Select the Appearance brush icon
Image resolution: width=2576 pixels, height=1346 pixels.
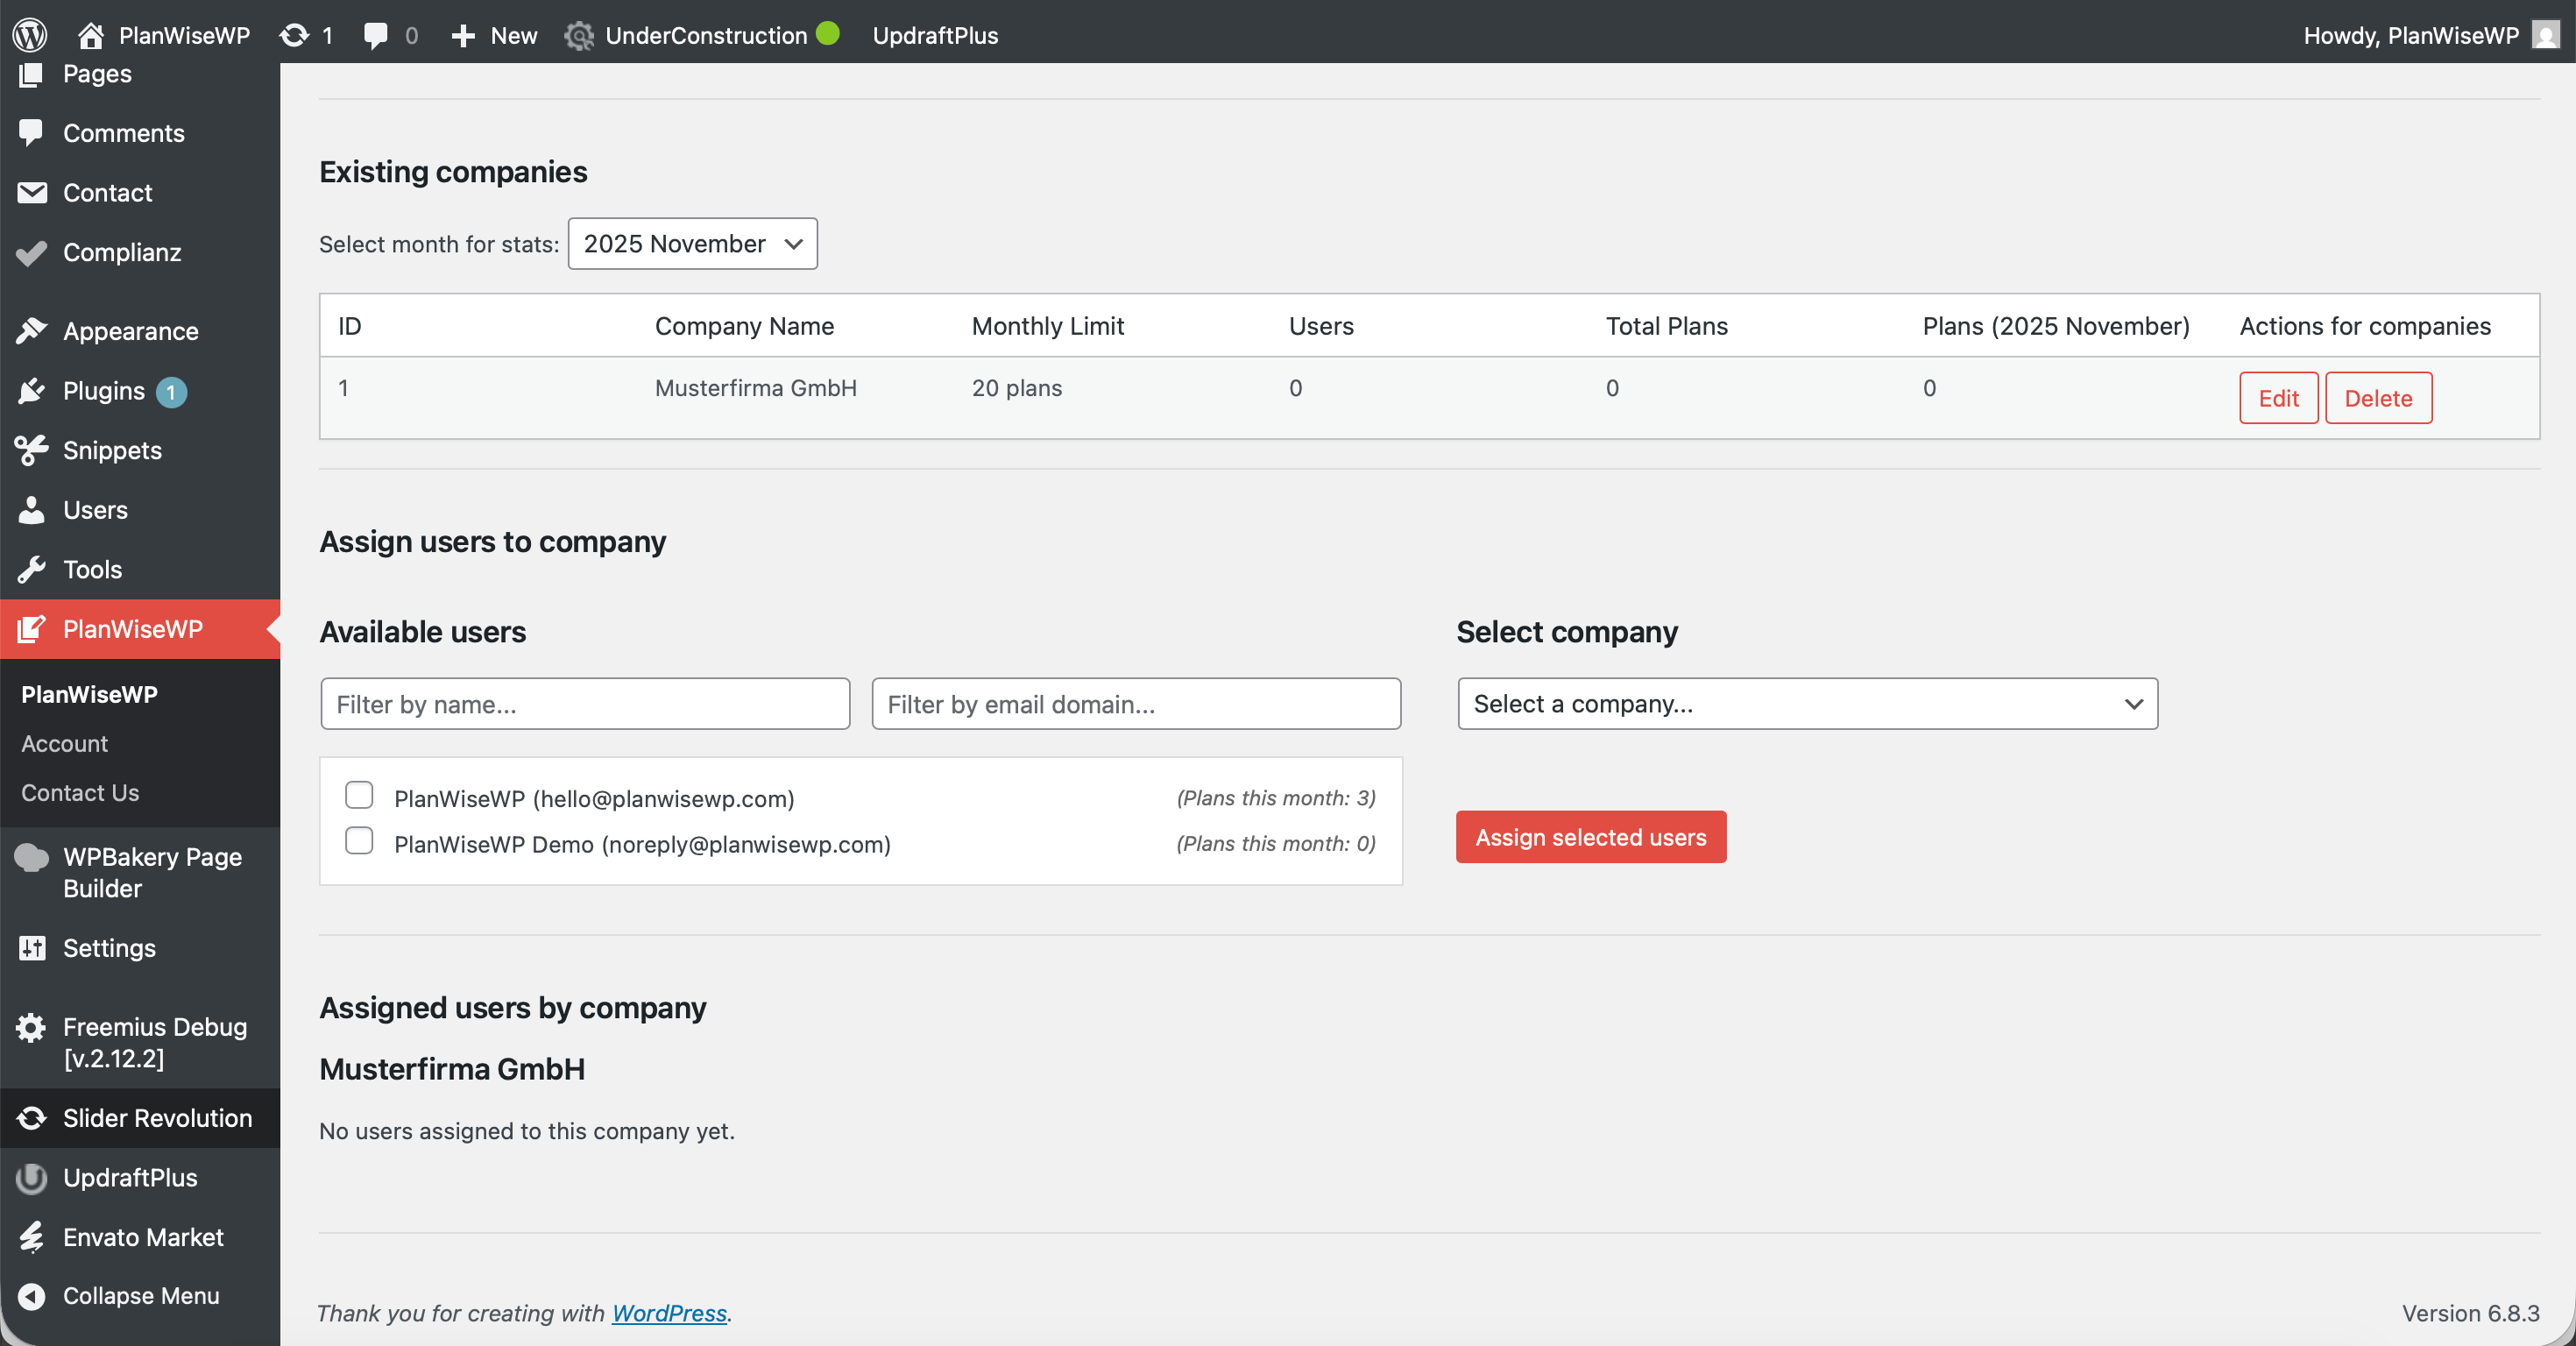[31, 330]
